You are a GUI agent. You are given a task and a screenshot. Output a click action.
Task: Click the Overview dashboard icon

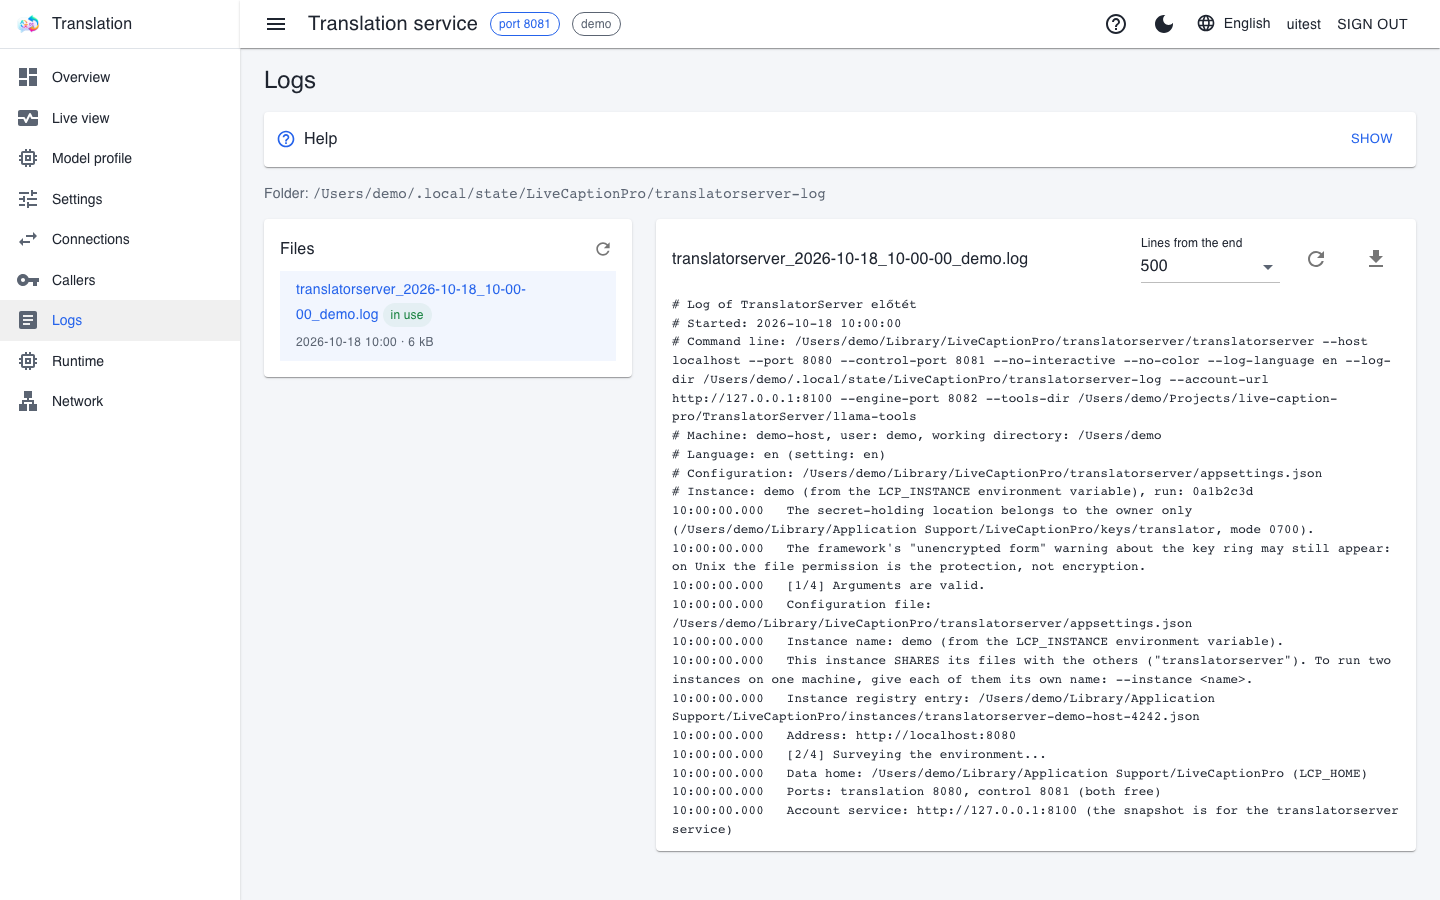click(x=28, y=77)
